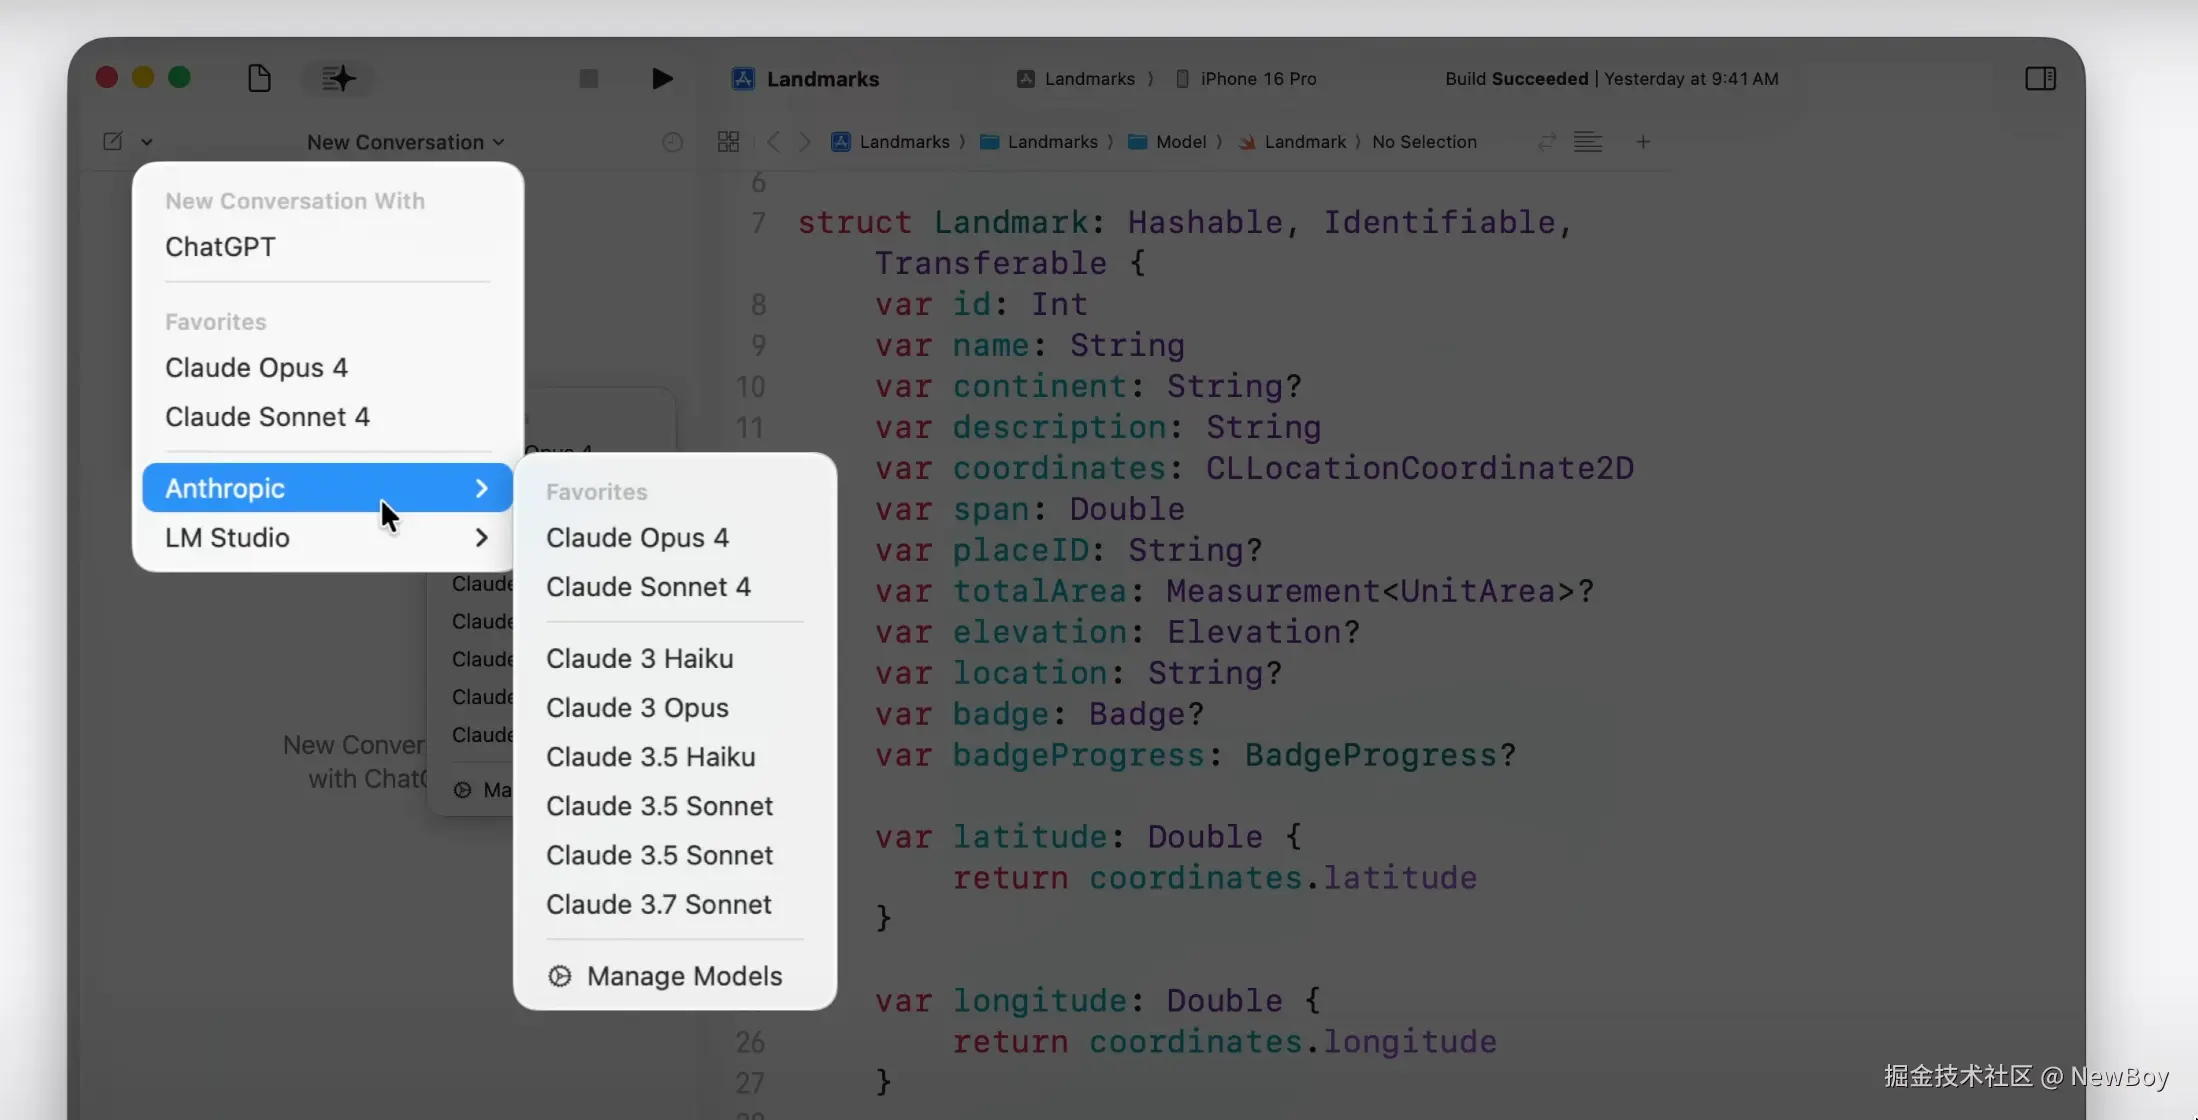Click the Run play button

pos(661,78)
